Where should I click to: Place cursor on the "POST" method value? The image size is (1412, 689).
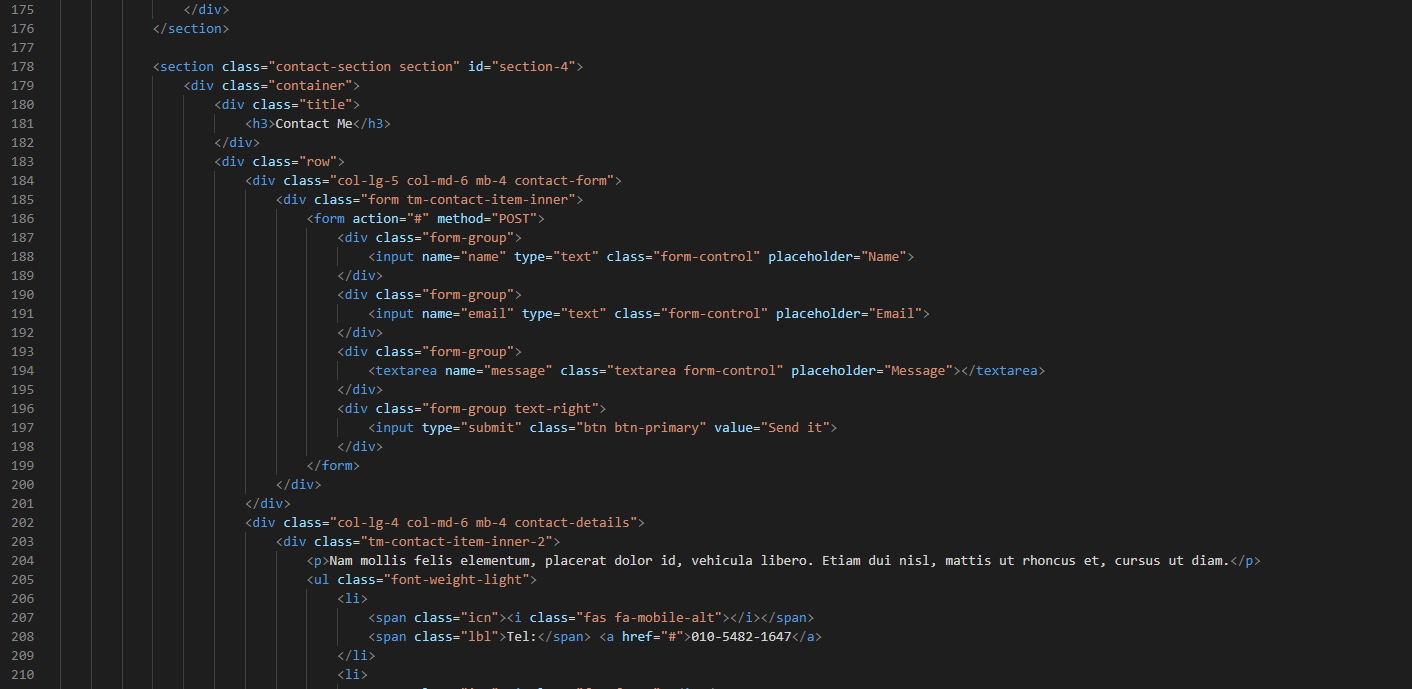point(517,219)
